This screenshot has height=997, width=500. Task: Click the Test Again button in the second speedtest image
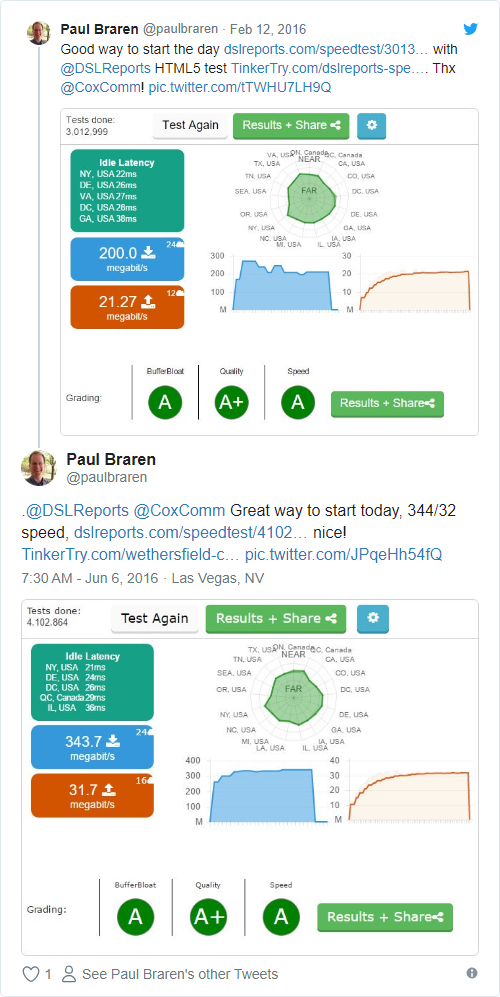[155, 619]
